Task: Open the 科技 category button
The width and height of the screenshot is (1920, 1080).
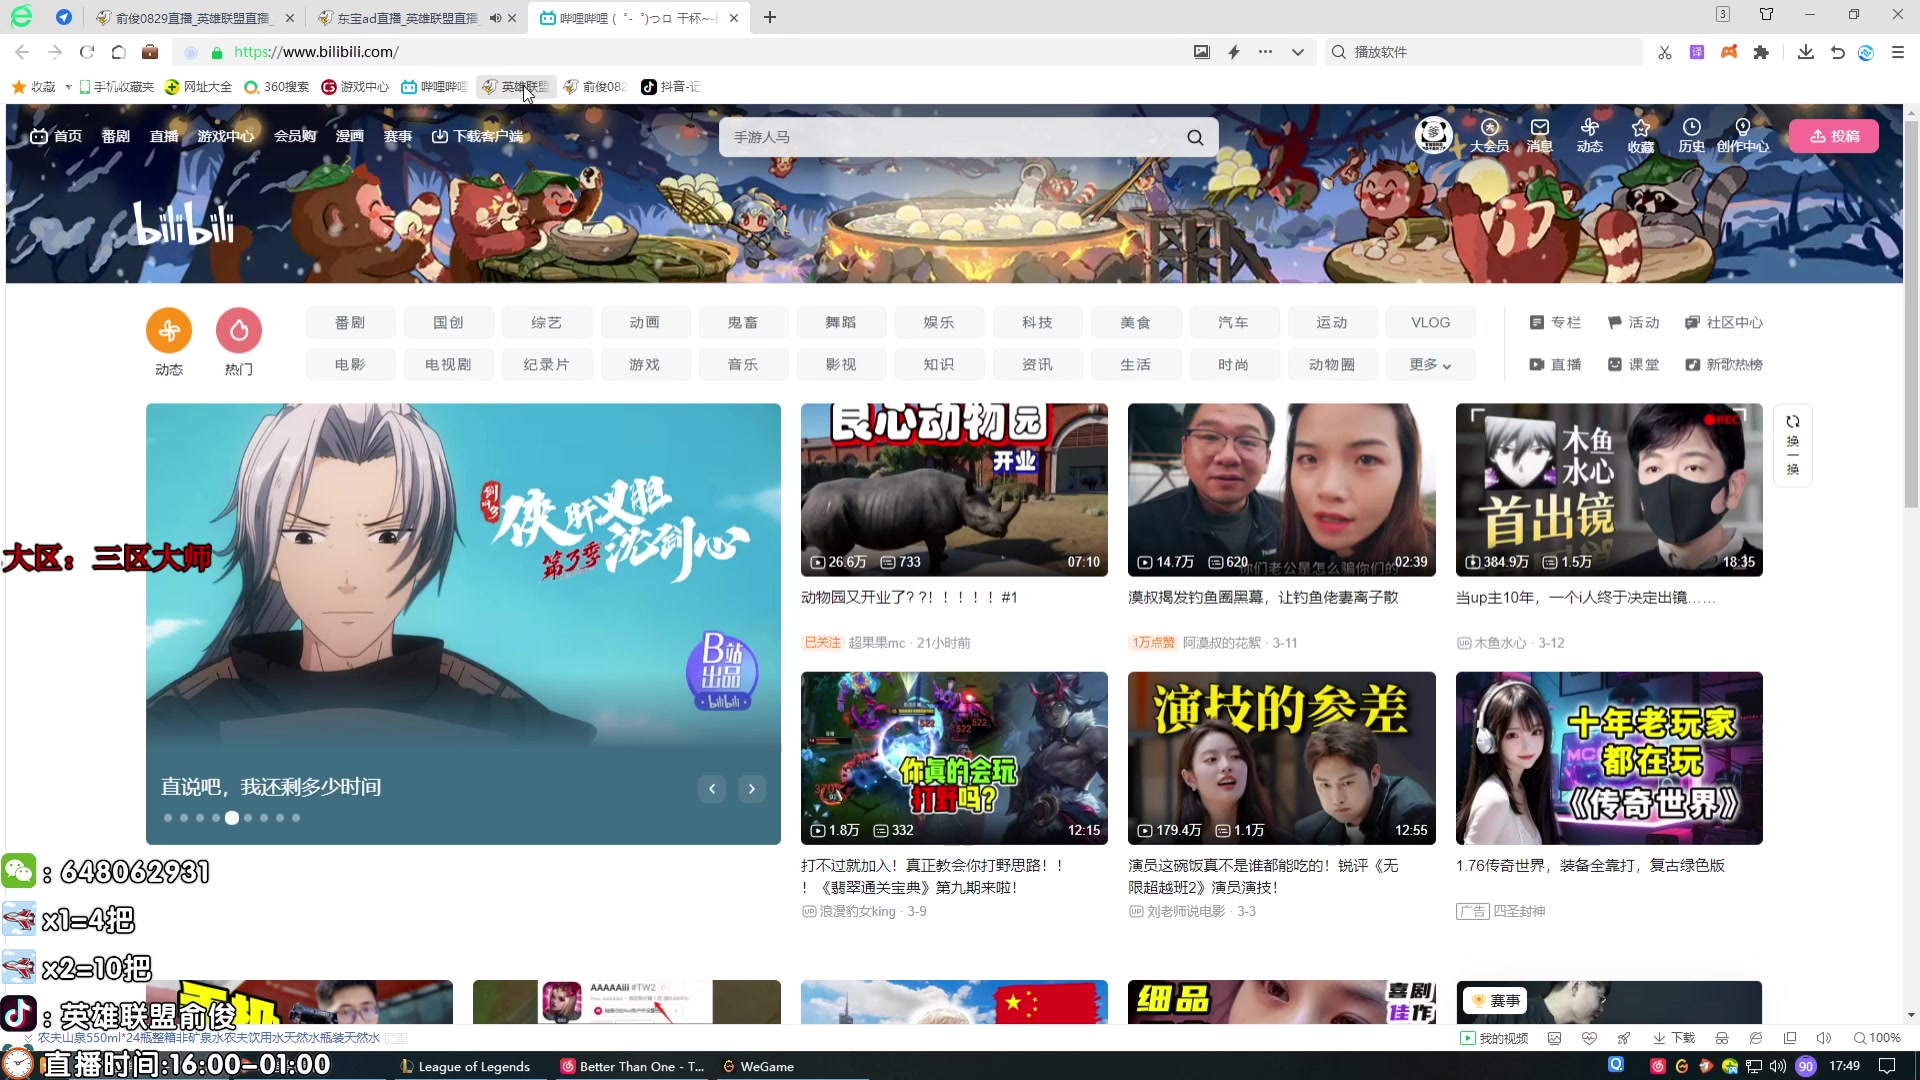Action: coord(1037,322)
